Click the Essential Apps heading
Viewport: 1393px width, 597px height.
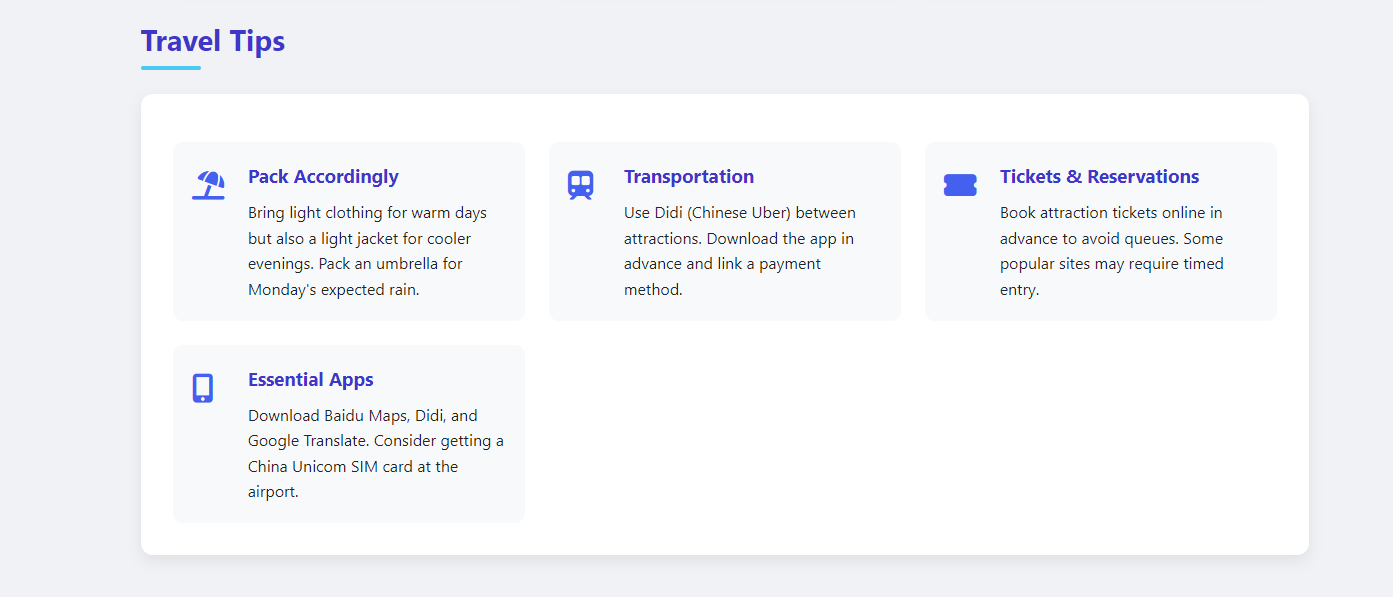pyautogui.click(x=311, y=380)
